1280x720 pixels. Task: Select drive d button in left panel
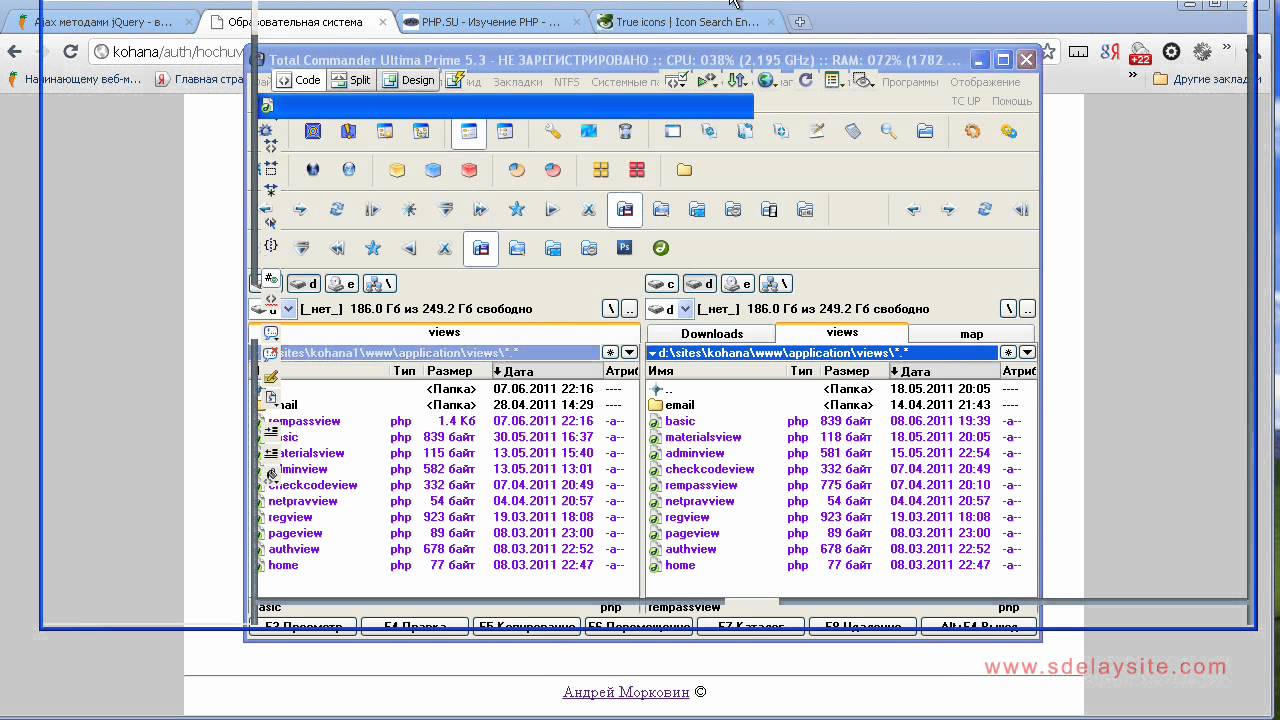[x=304, y=284]
